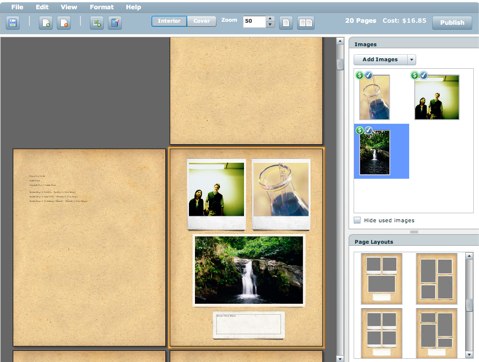Click the blank page above the photo page
Viewport: 479px width, 362px height.
[x=246, y=91]
